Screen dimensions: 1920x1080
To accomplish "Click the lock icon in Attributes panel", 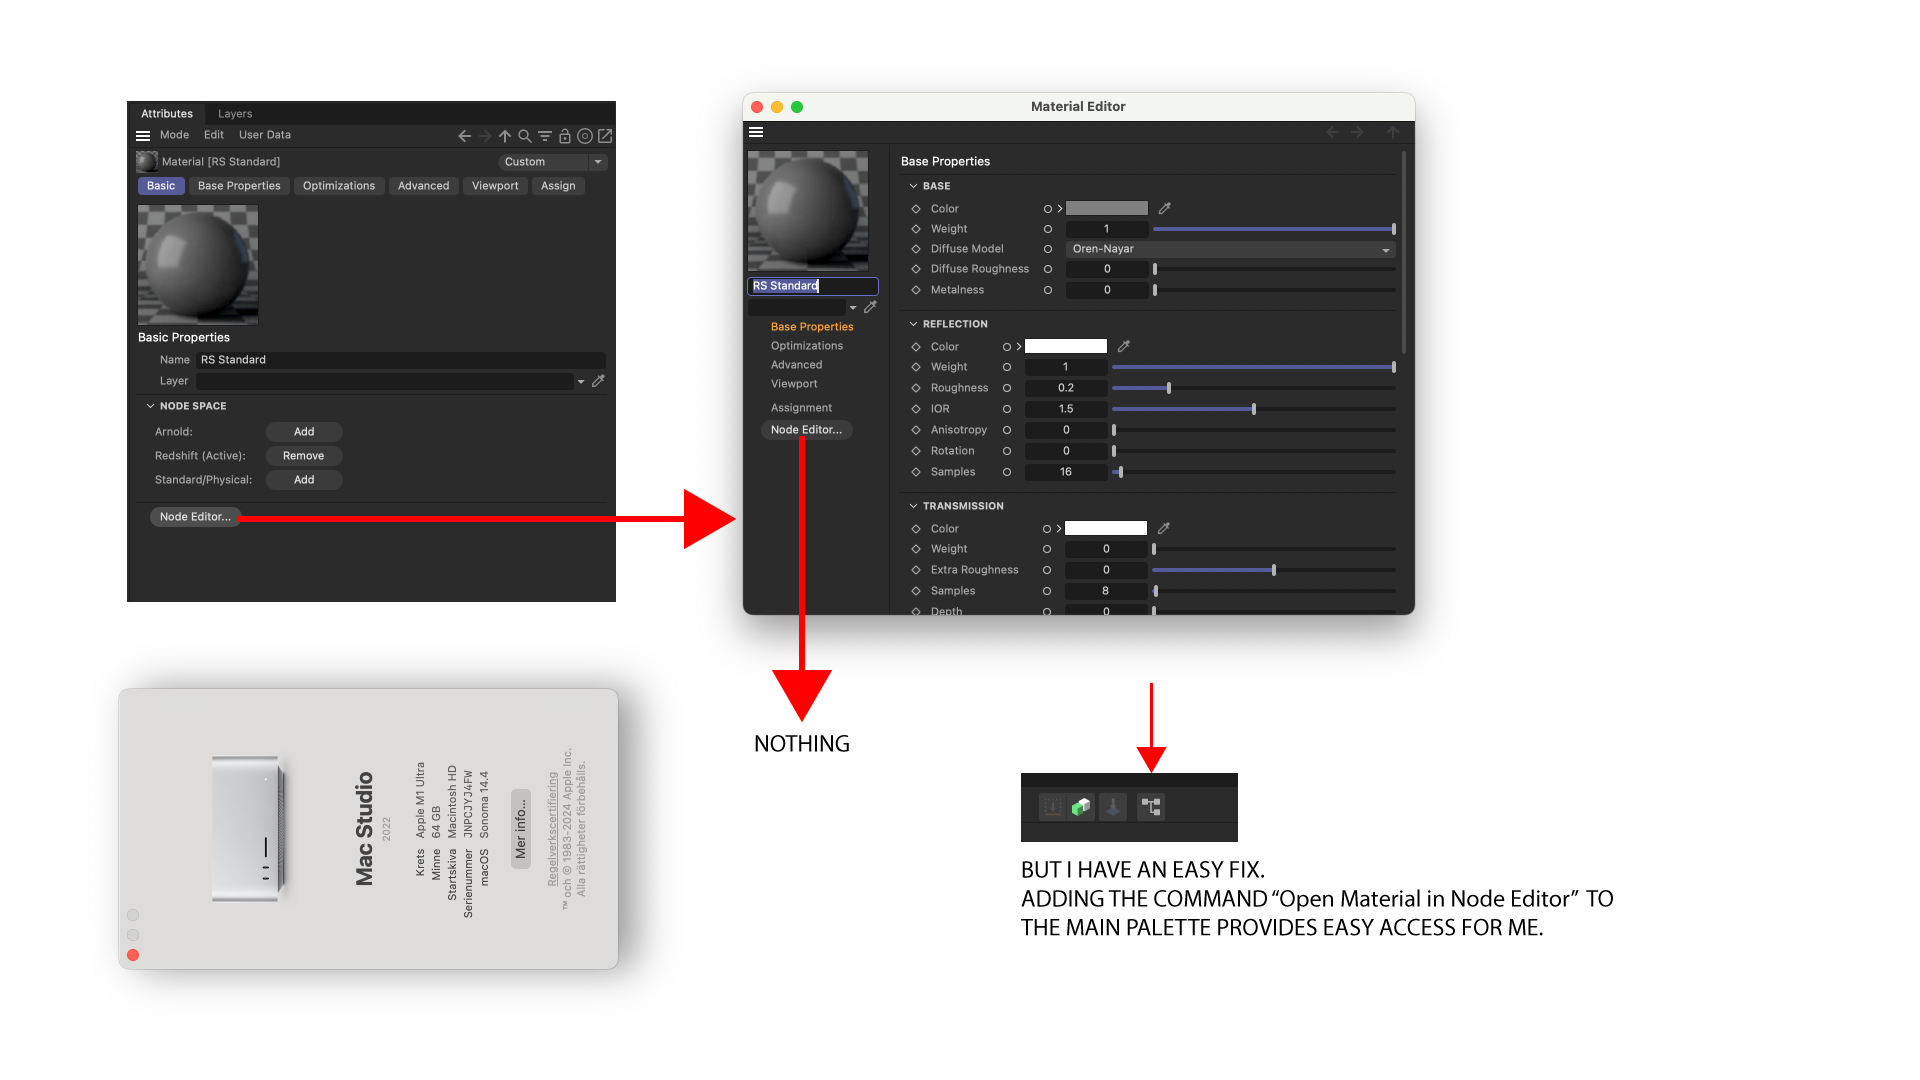I will [x=565, y=136].
